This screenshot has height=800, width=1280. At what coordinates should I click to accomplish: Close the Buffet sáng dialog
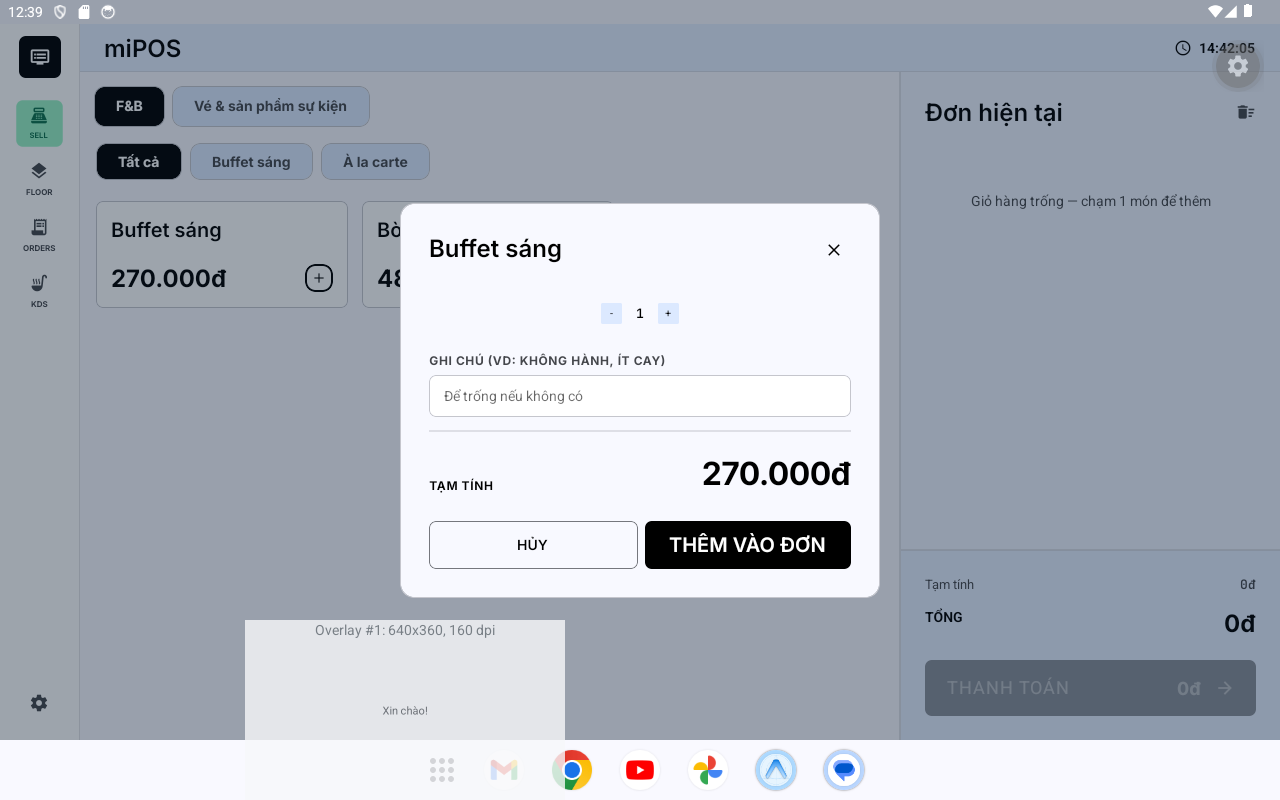834,250
